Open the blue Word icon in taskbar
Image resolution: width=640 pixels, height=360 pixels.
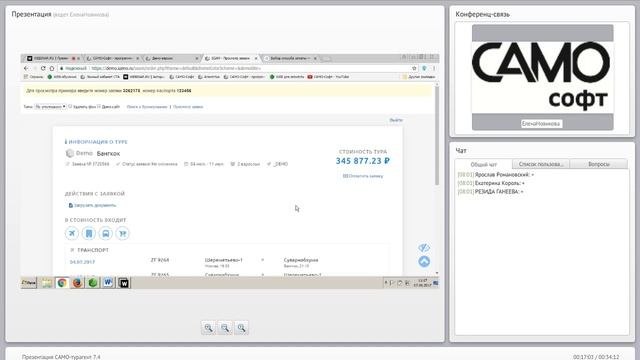tap(108, 282)
